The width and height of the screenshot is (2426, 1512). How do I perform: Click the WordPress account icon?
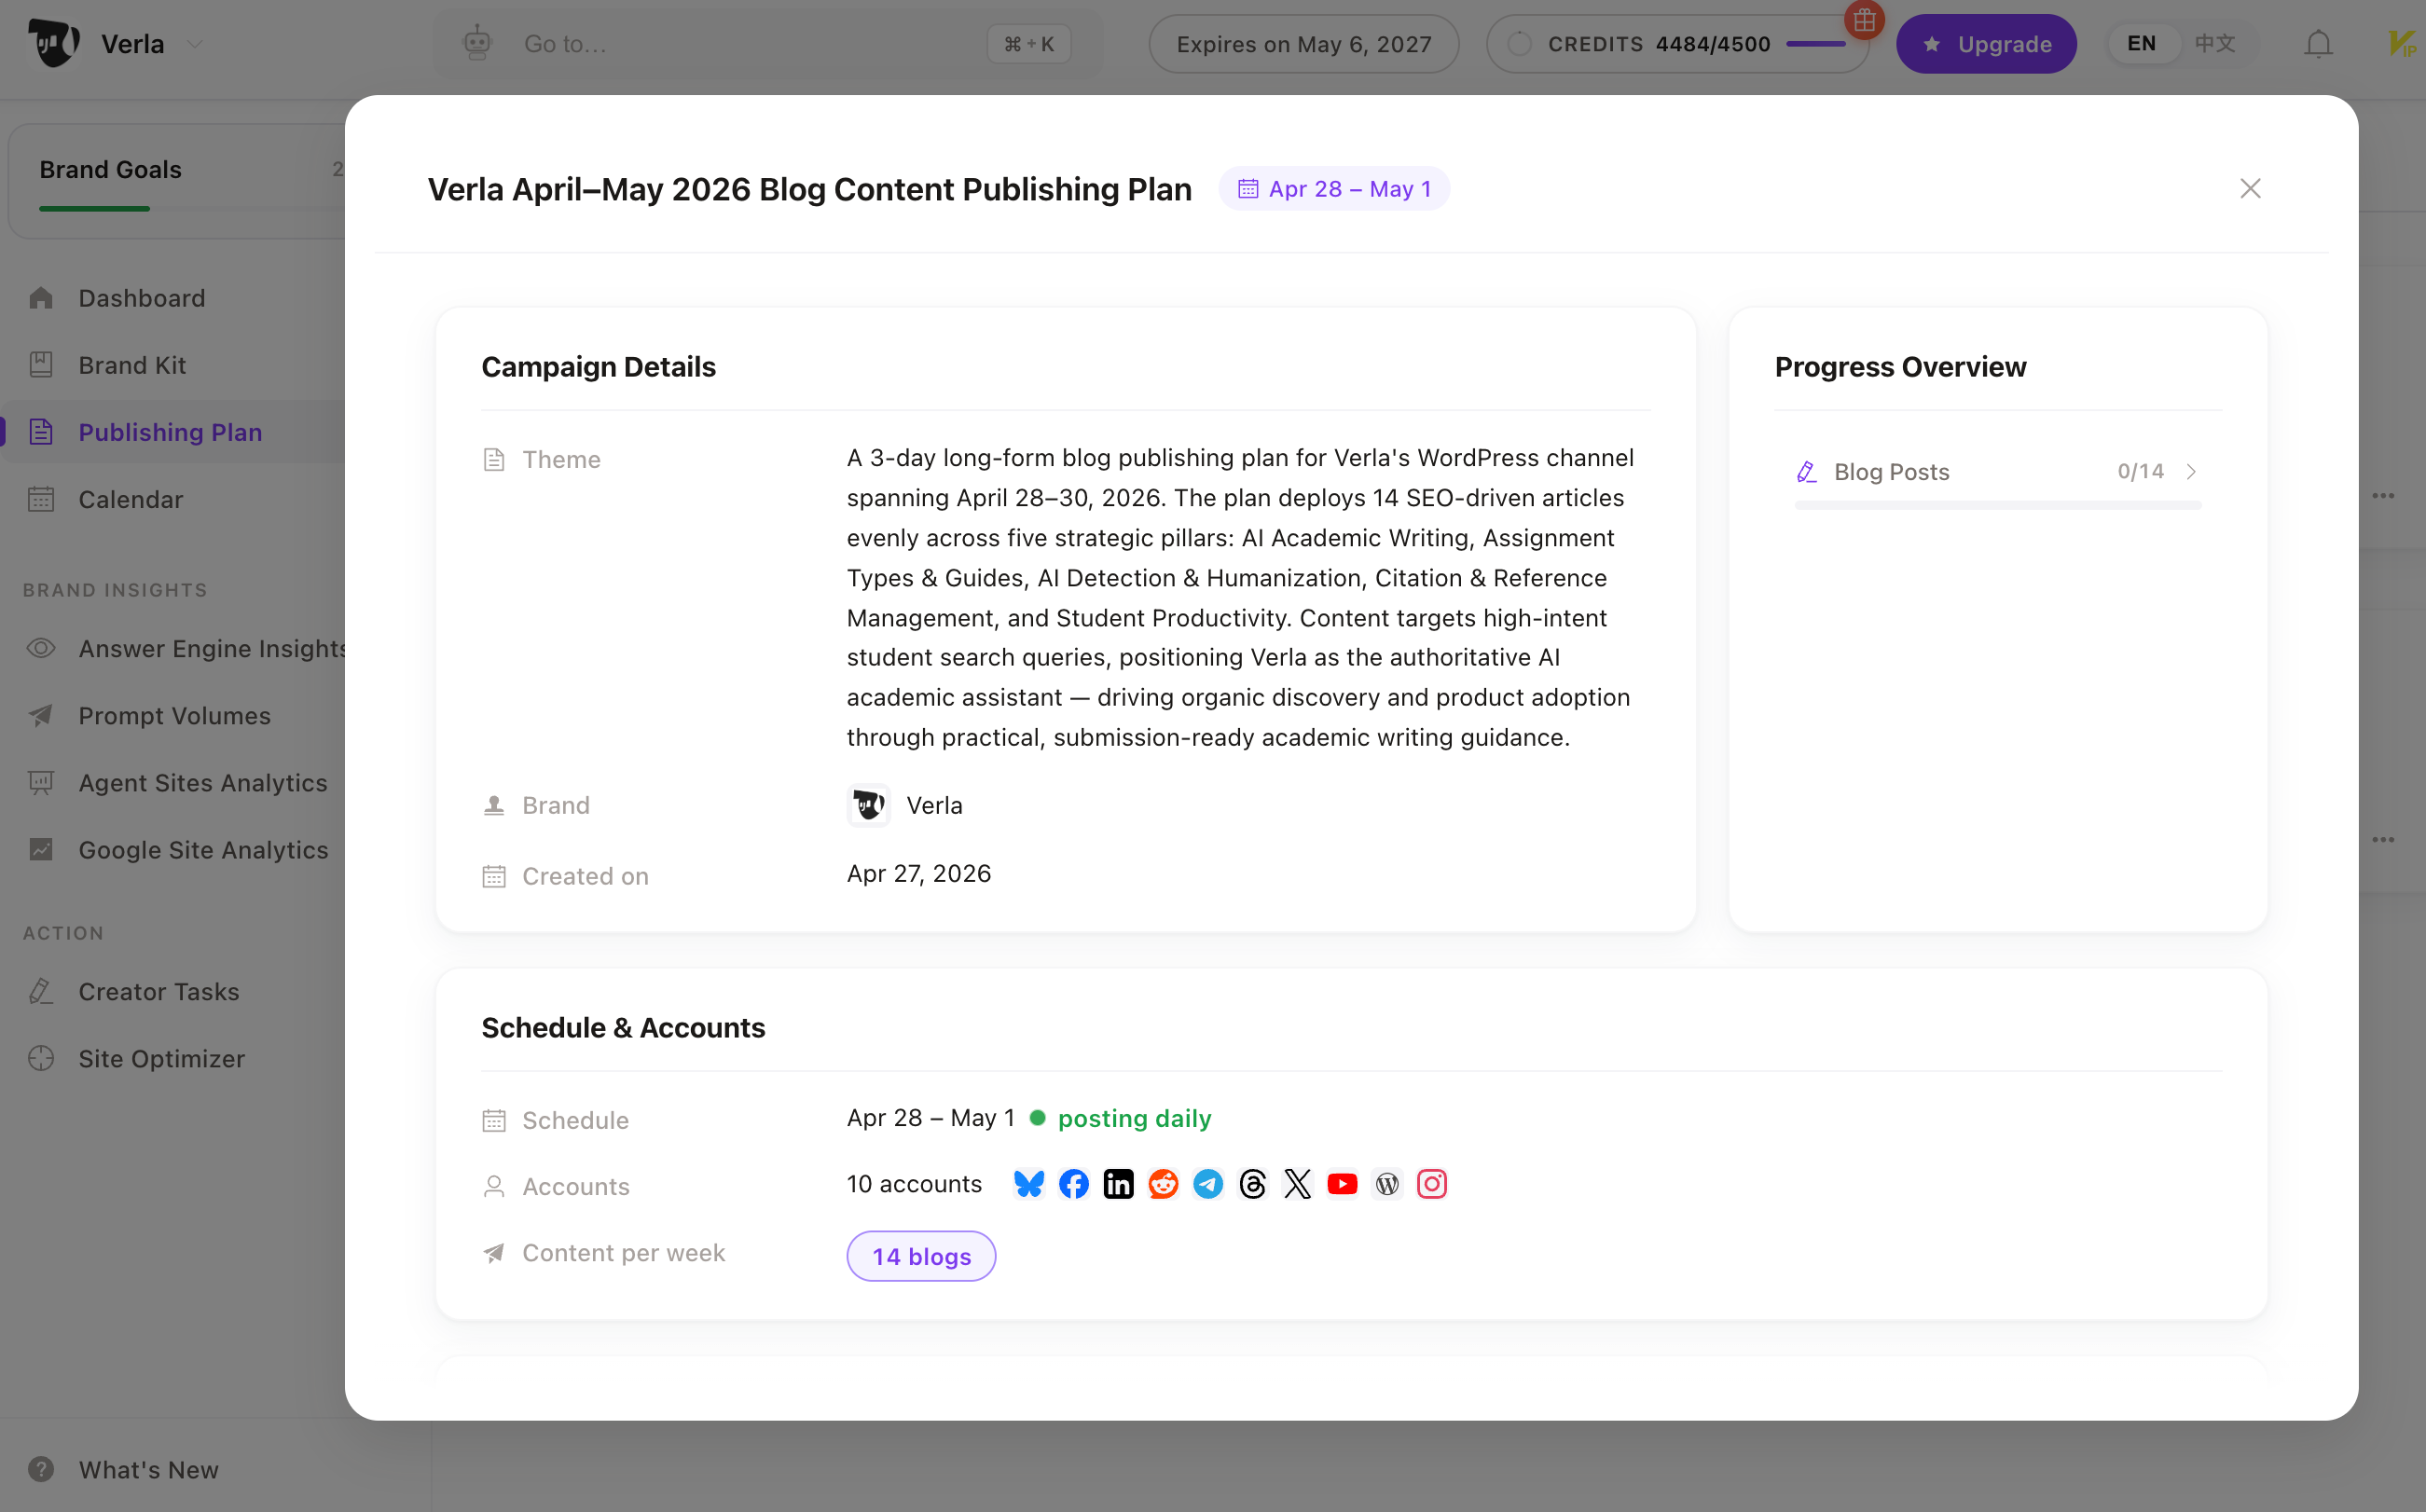1387,1184
